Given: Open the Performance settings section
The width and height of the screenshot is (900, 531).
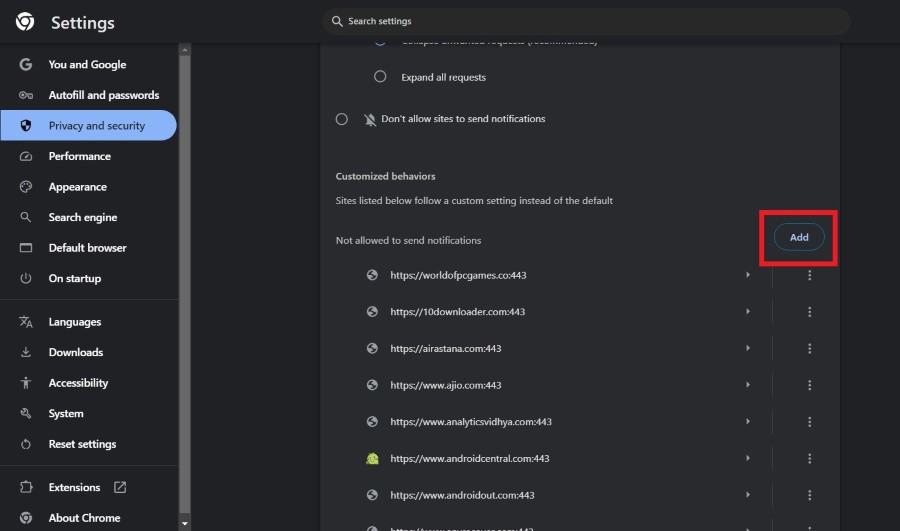Looking at the screenshot, I should (x=87, y=156).
